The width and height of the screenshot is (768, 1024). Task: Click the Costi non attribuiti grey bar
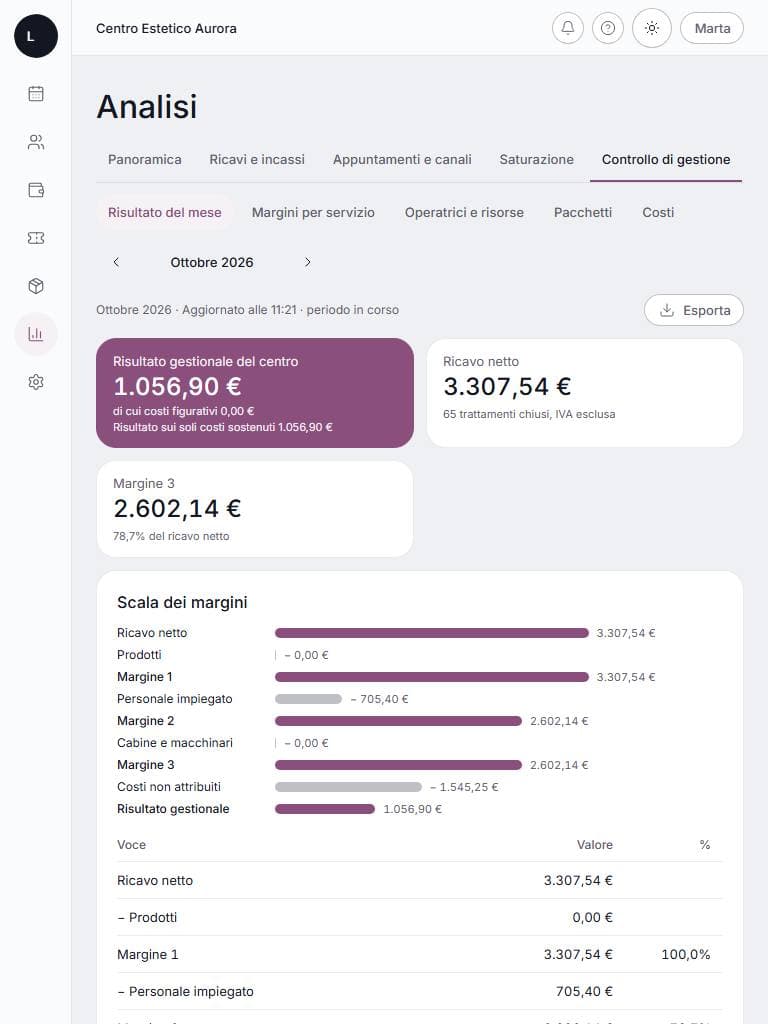tap(348, 787)
